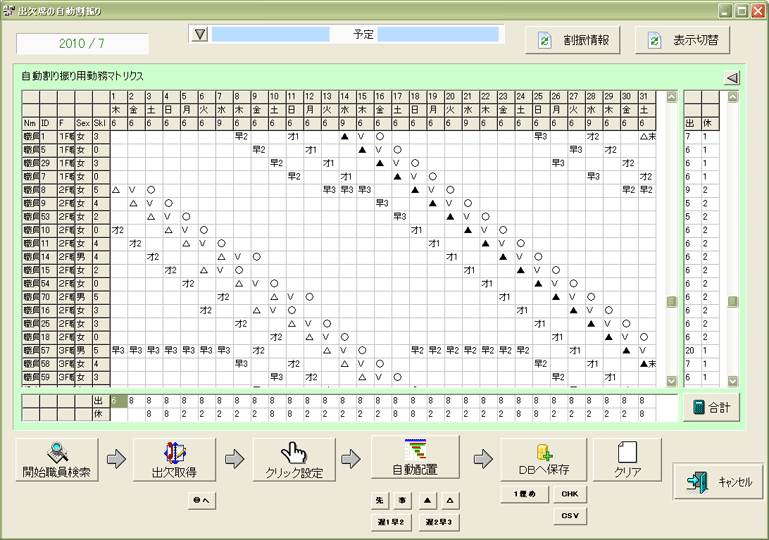Click the filled triangle ▲ button below 自動配置
This screenshot has width=769, height=540.
(427, 500)
